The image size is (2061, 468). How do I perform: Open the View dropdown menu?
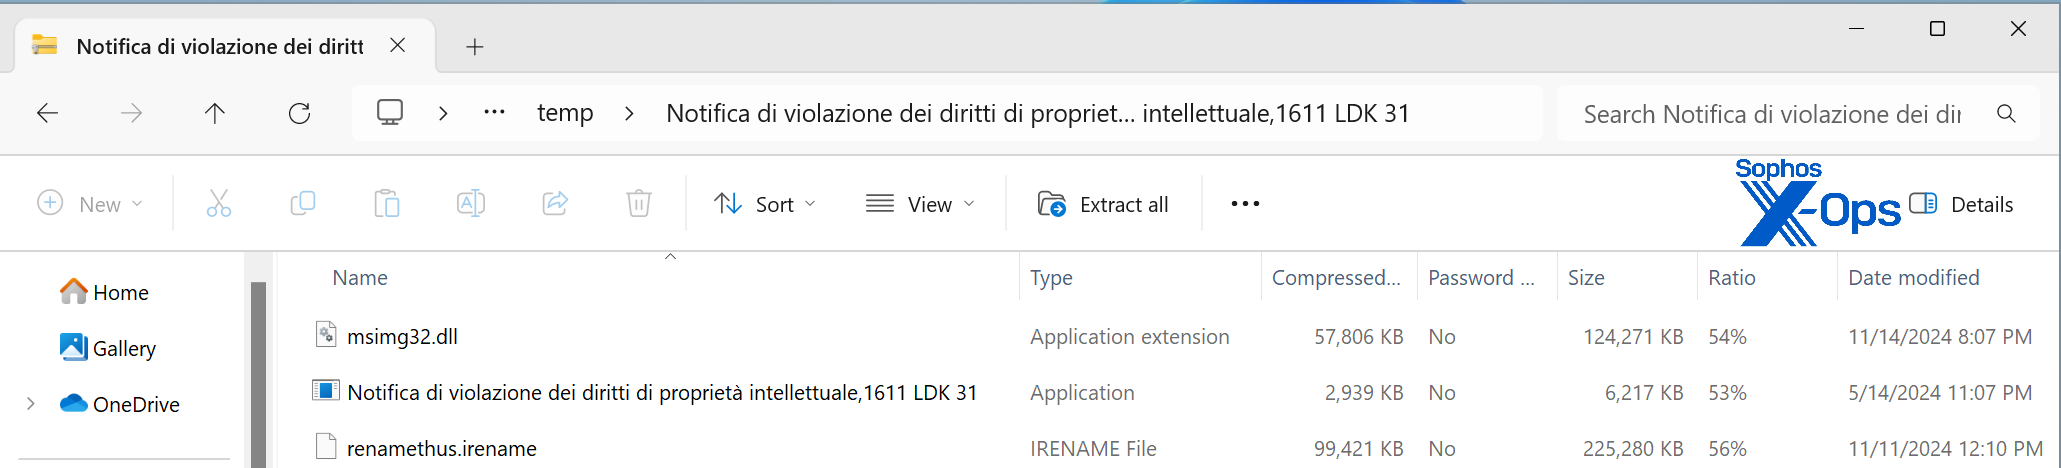pyautogui.click(x=920, y=204)
